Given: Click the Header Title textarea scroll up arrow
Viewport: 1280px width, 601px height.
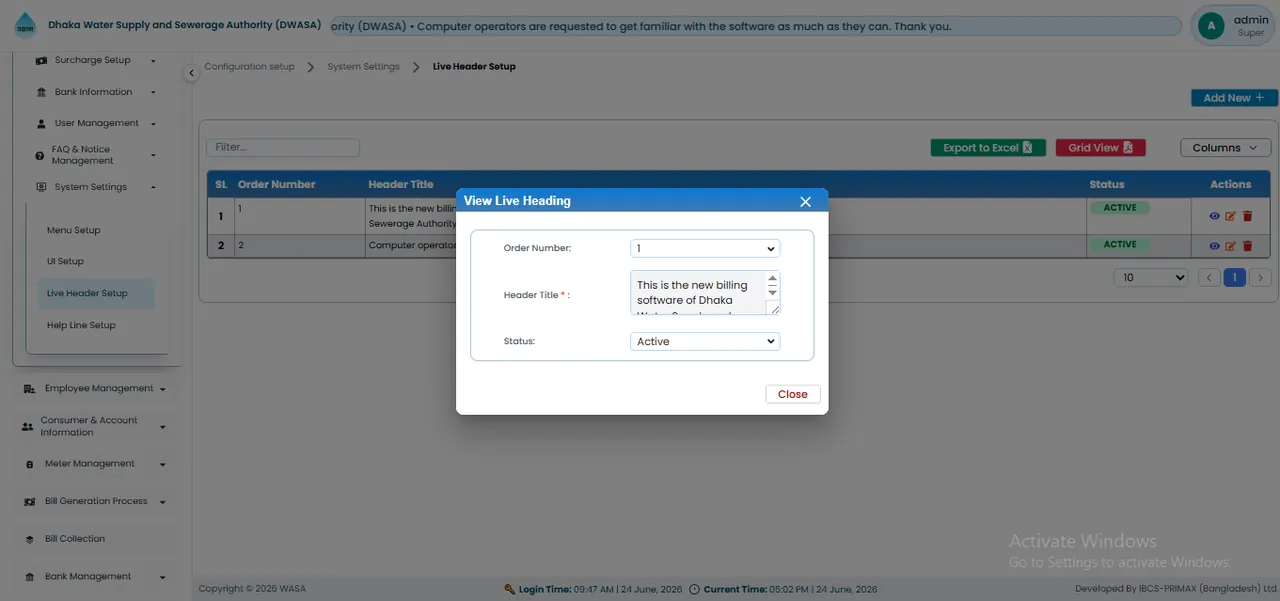Looking at the screenshot, I should pyautogui.click(x=772, y=279).
